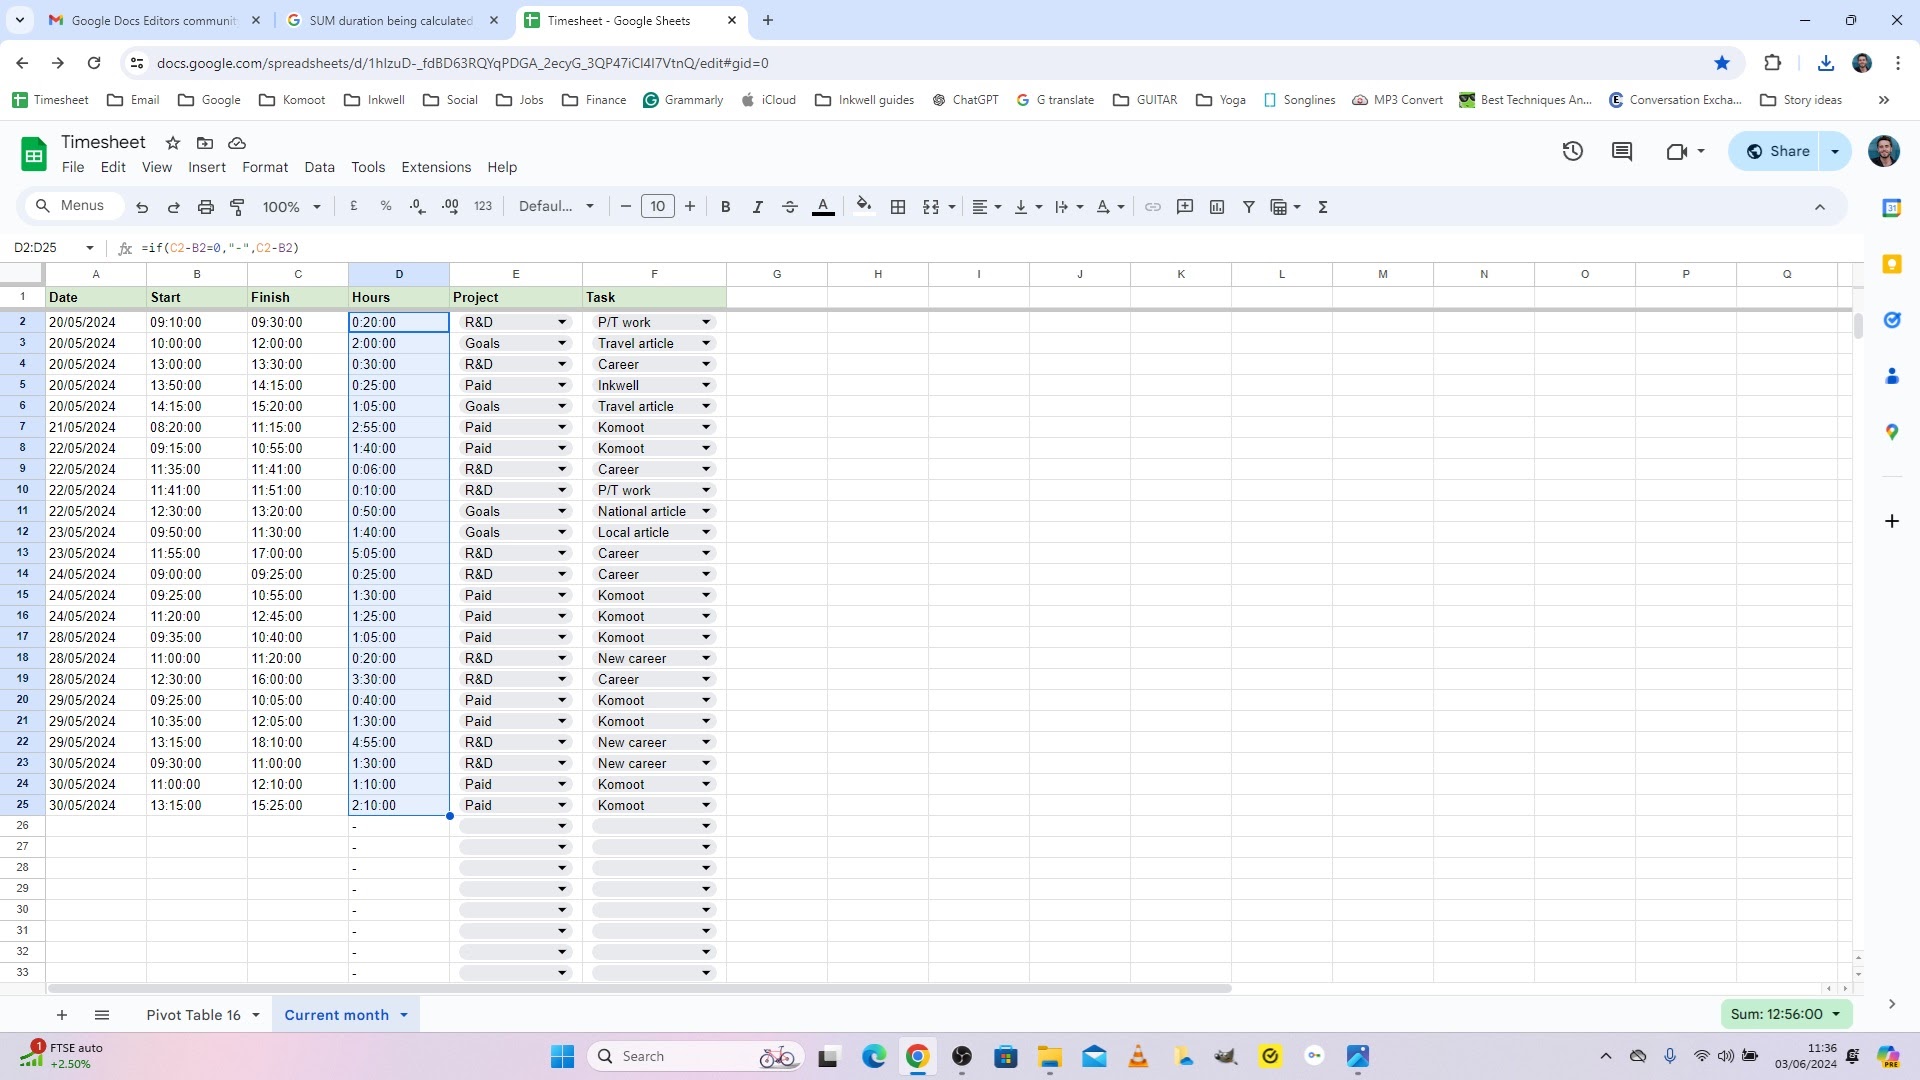The height and width of the screenshot is (1080, 1920).
Task: Click the paint format icon
Action: [237, 207]
